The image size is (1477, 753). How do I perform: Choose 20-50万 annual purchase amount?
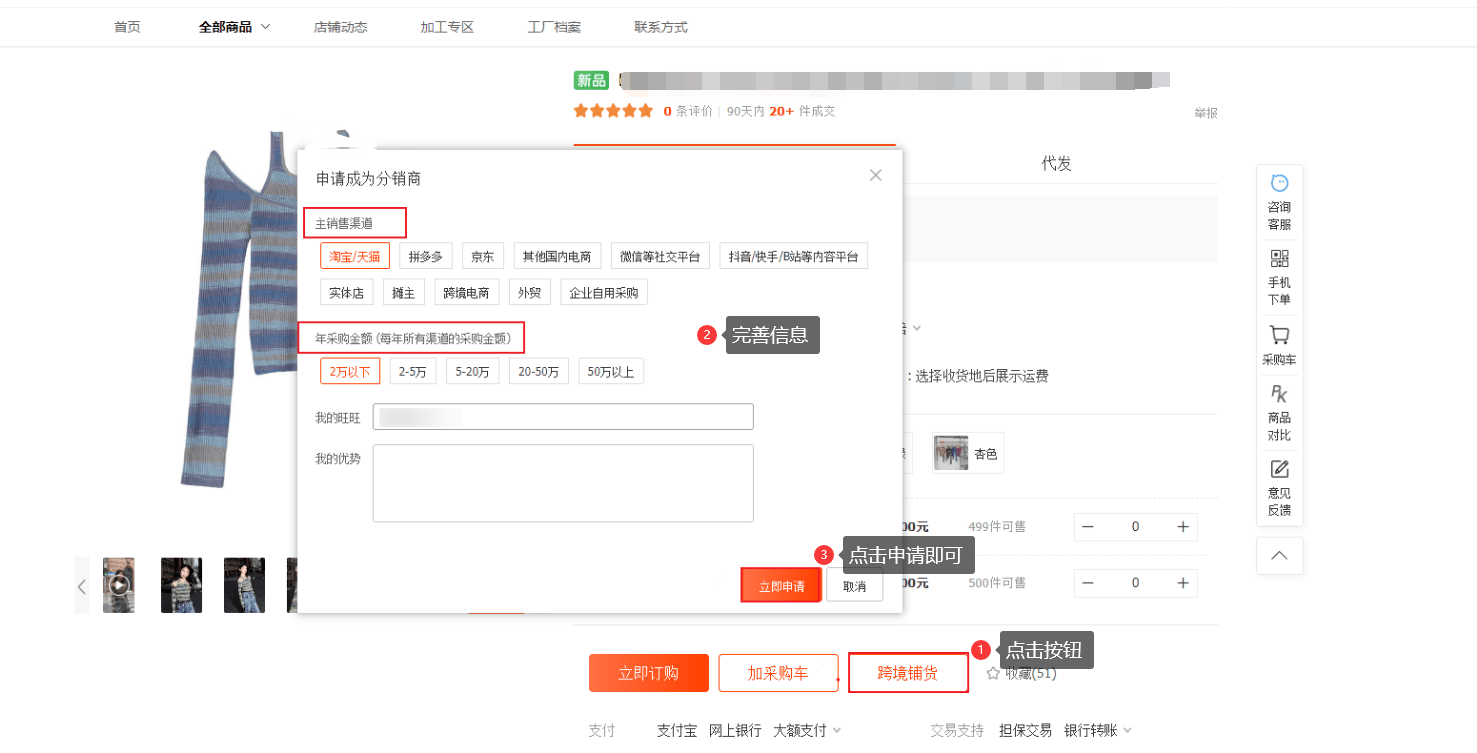click(x=538, y=372)
